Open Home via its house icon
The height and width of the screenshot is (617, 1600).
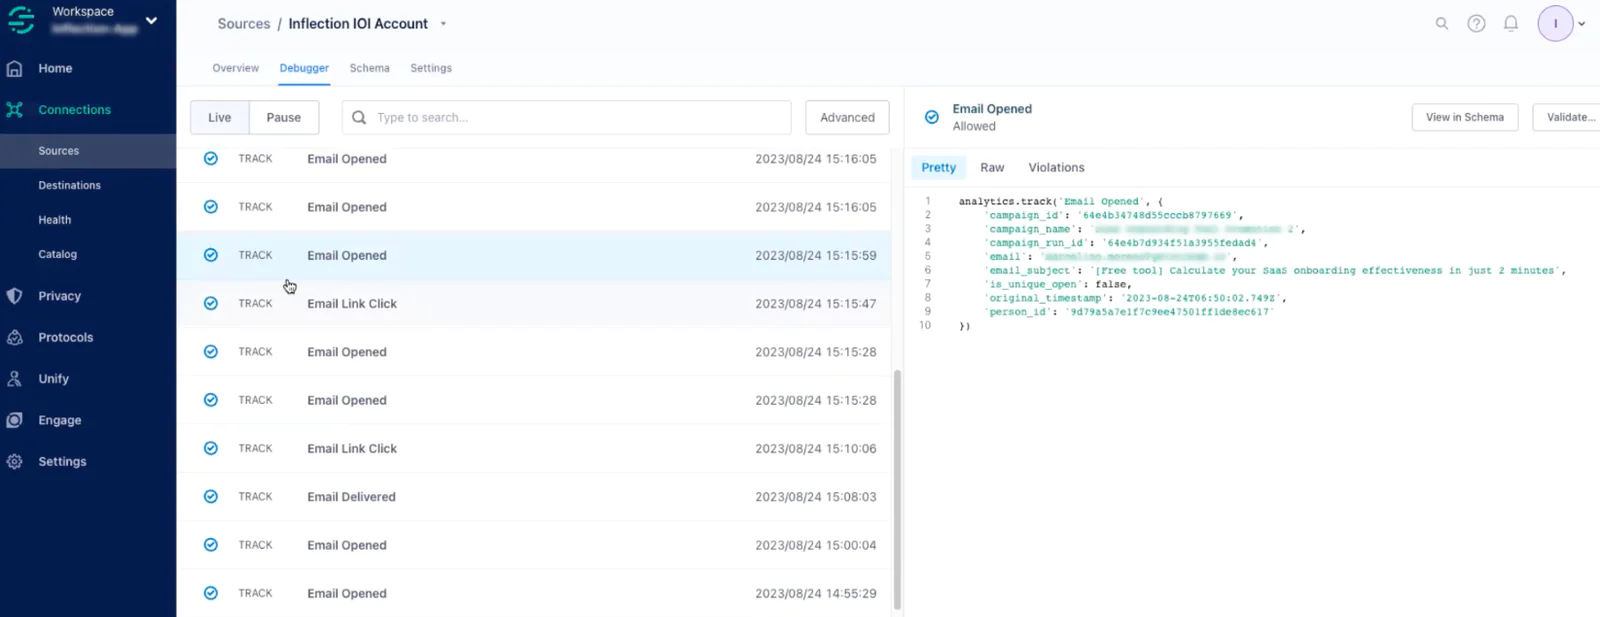point(14,68)
